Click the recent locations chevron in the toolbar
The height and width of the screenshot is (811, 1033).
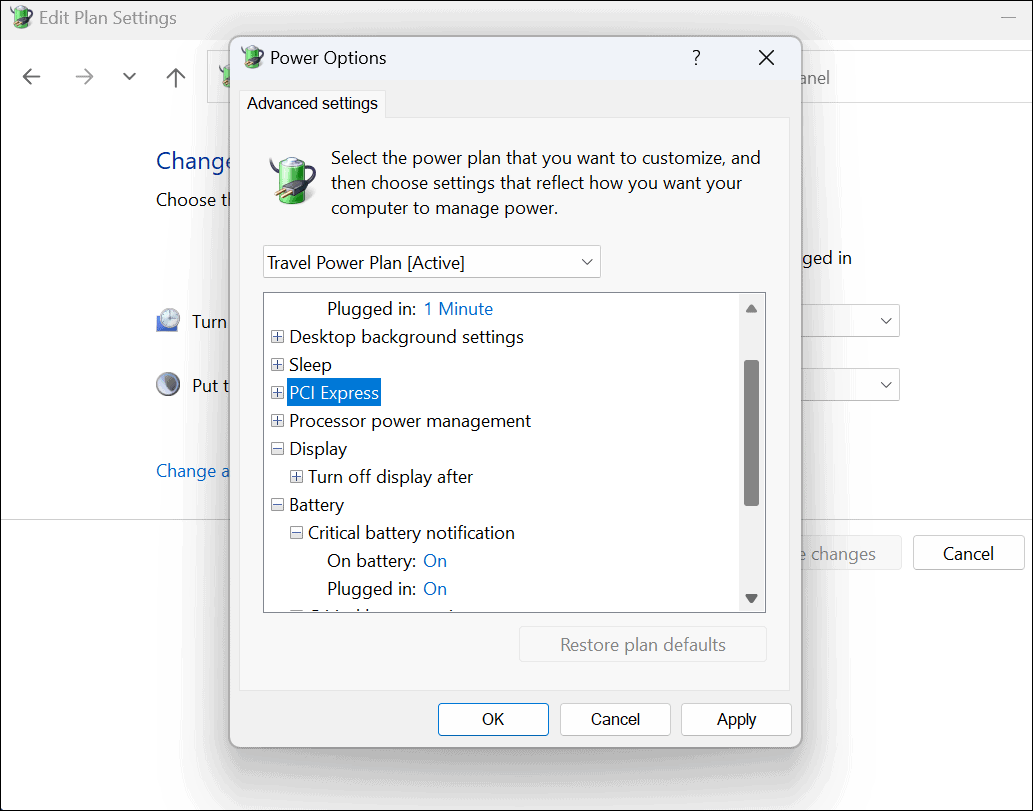coord(128,77)
